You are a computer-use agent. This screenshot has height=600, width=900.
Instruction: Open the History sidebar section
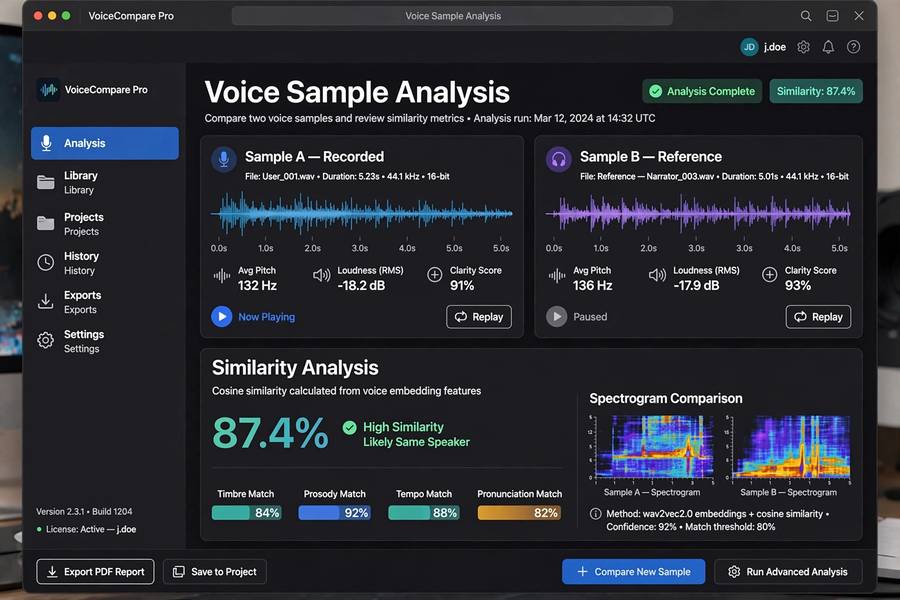(105, 263)
